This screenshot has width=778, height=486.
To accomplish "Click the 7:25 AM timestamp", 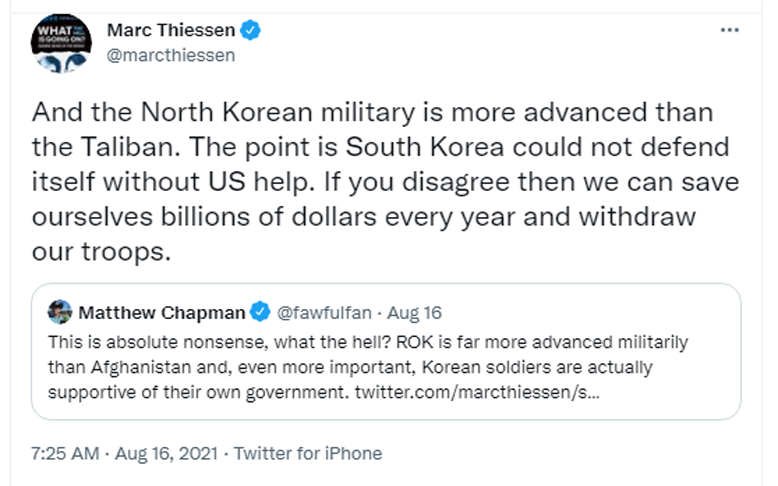I will (x=65, y=453).
